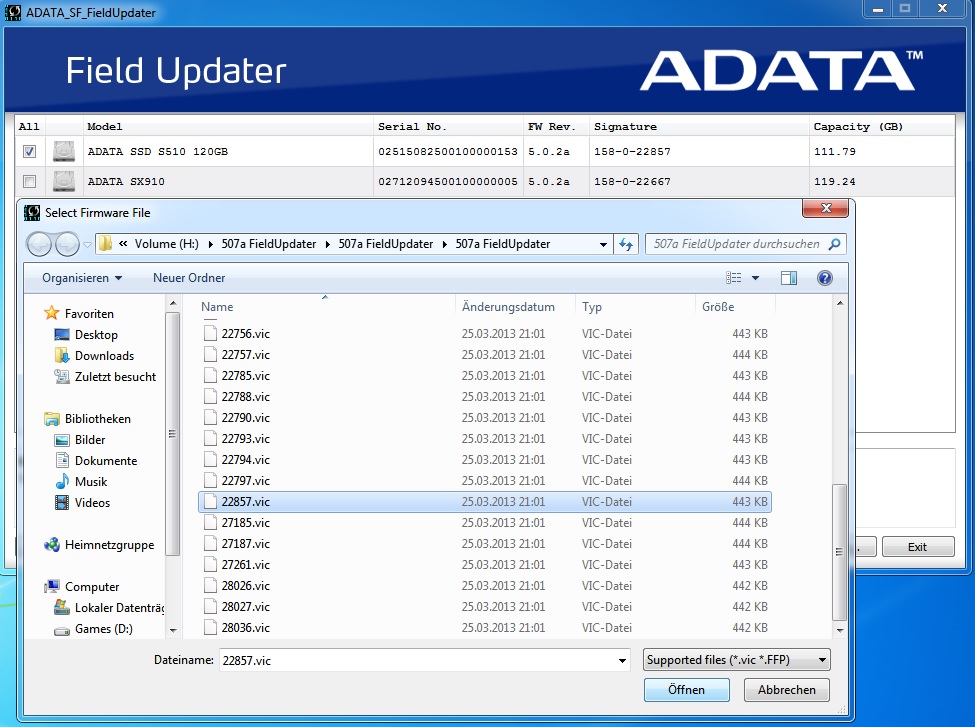Click the forward navigation arrow

pyautogui.click(x=67, y=244)
